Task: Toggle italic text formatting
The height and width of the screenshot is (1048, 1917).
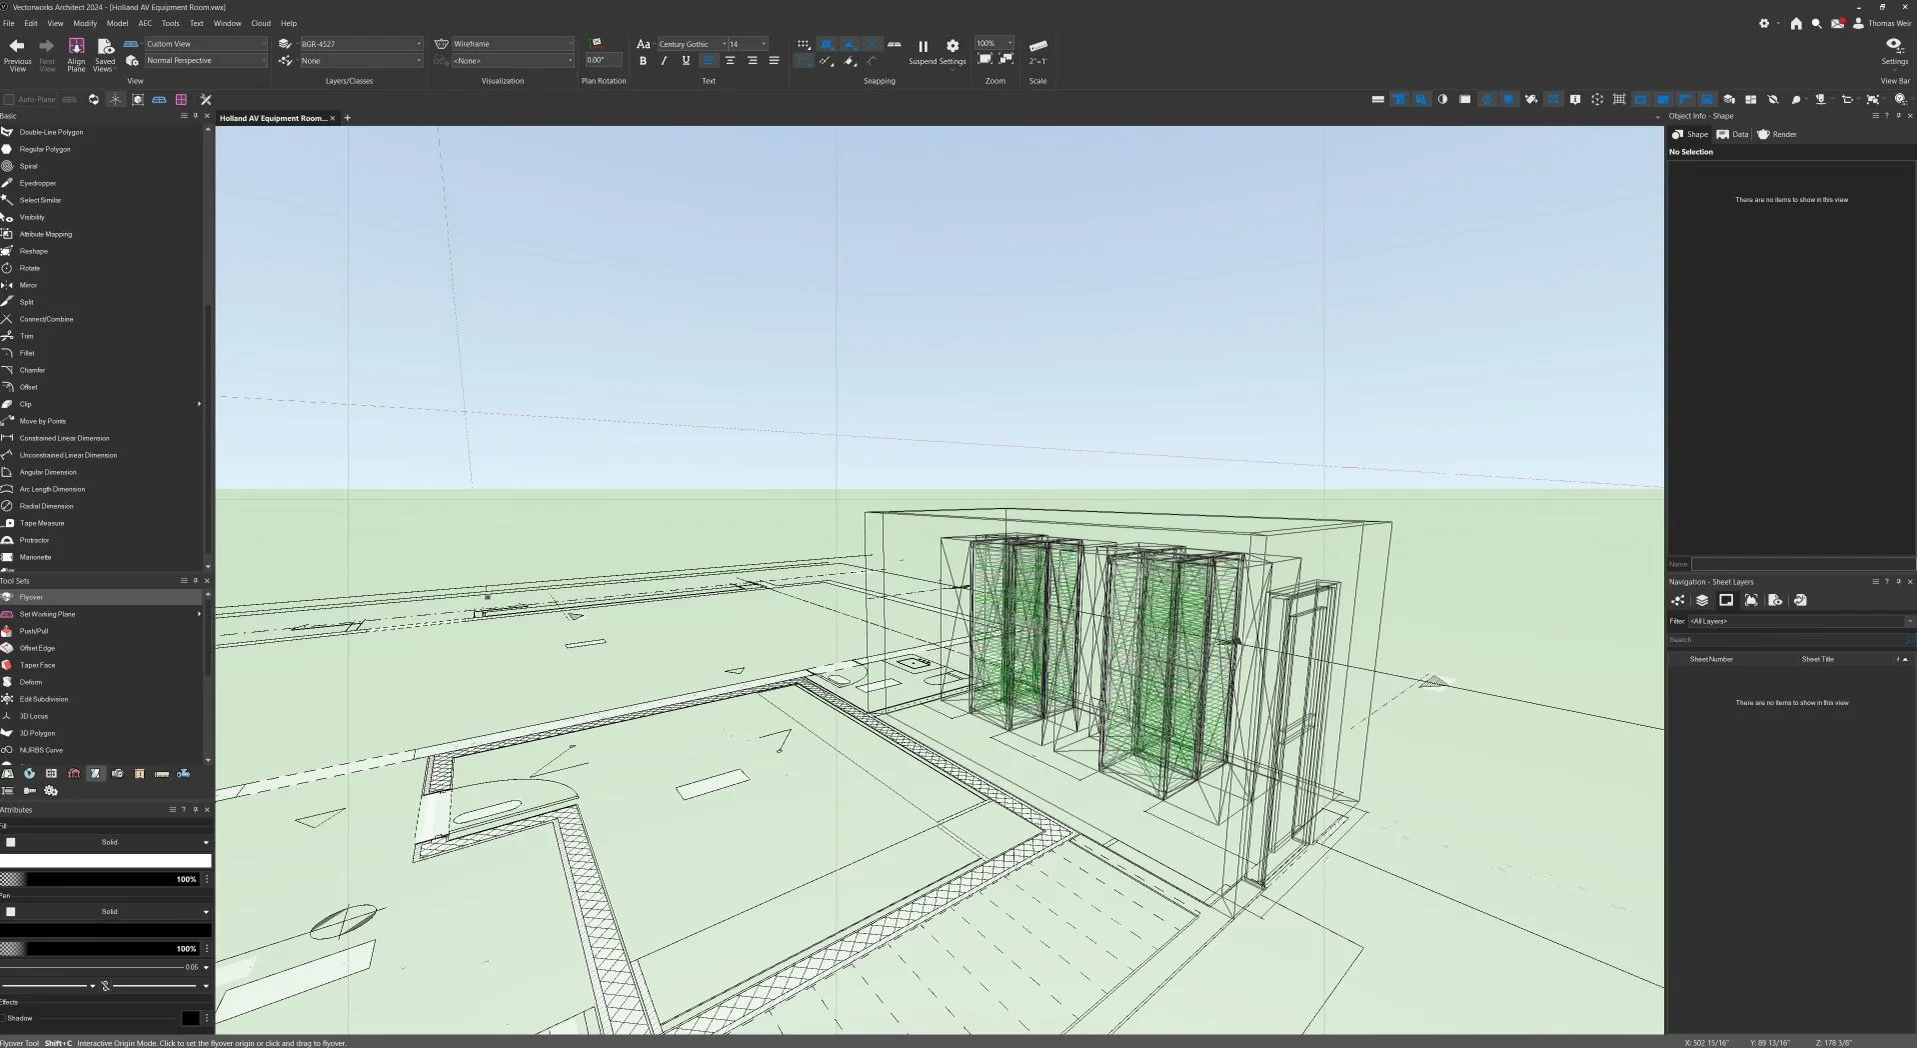Action: [664, 61]
